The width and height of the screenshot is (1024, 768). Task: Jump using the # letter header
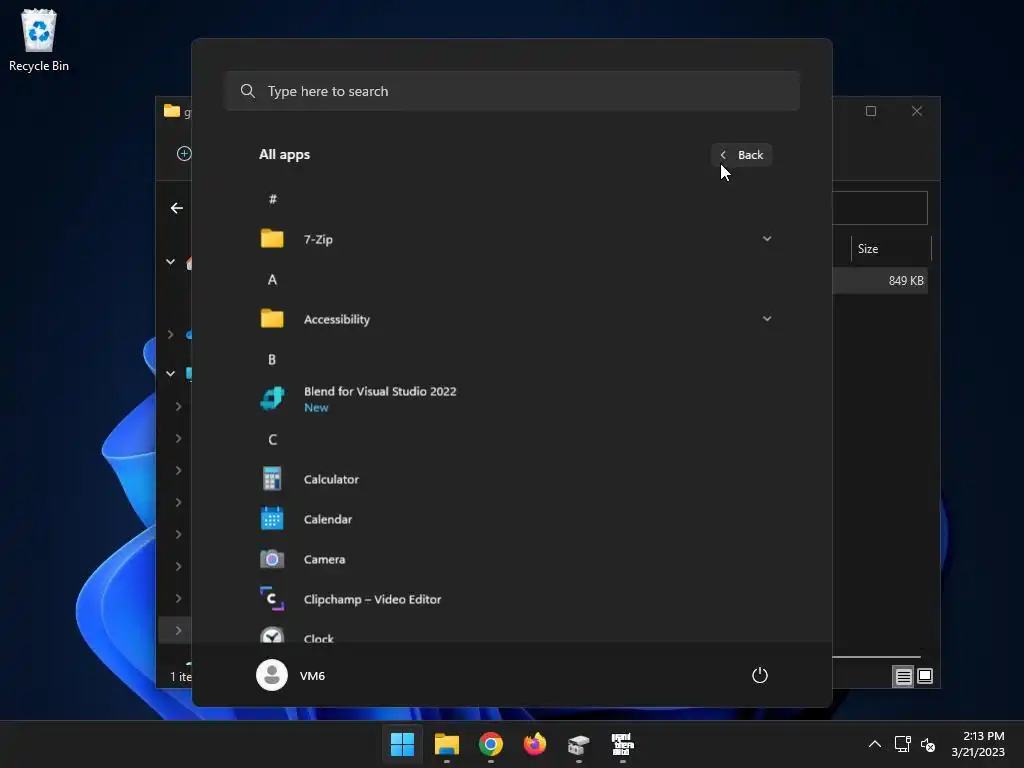tap(272, 199)
